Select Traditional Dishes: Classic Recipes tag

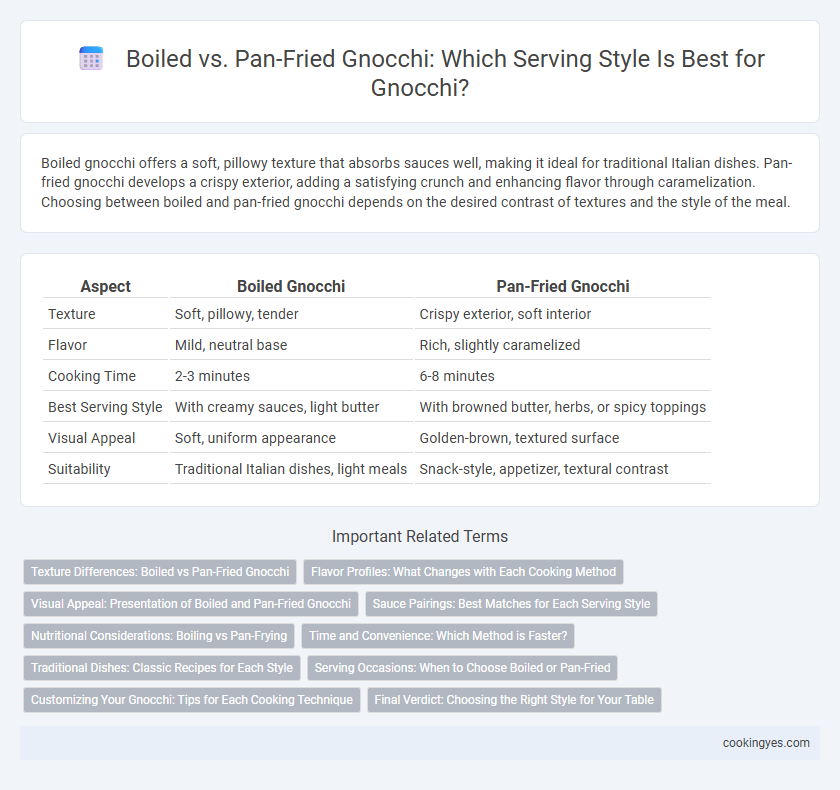(162, 668)
